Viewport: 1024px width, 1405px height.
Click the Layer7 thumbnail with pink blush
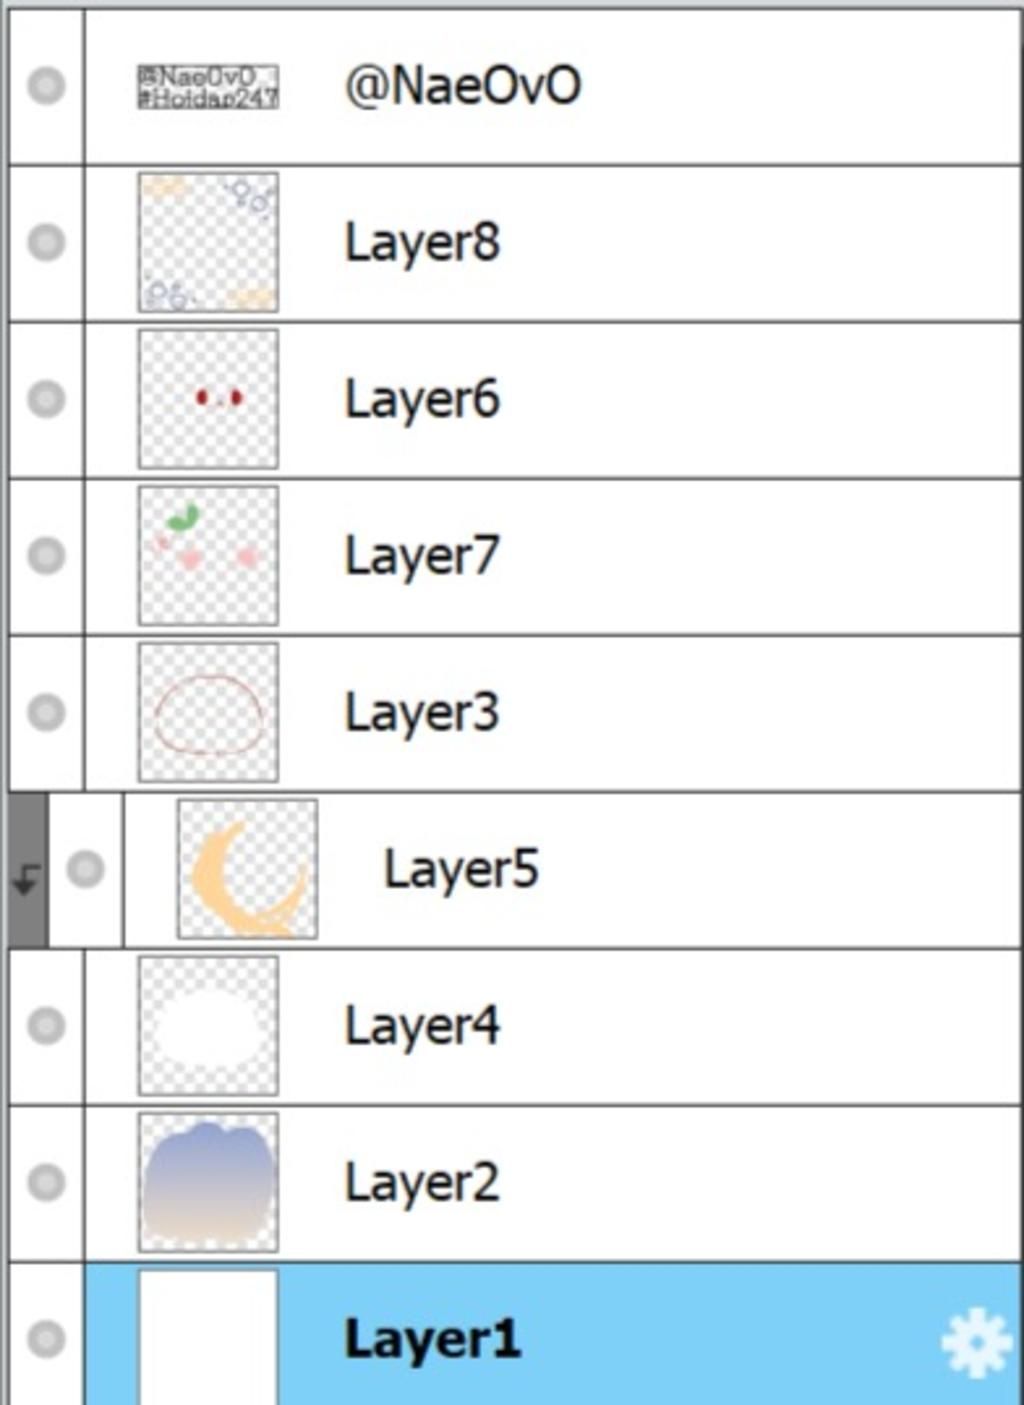[x=208, y=555]
